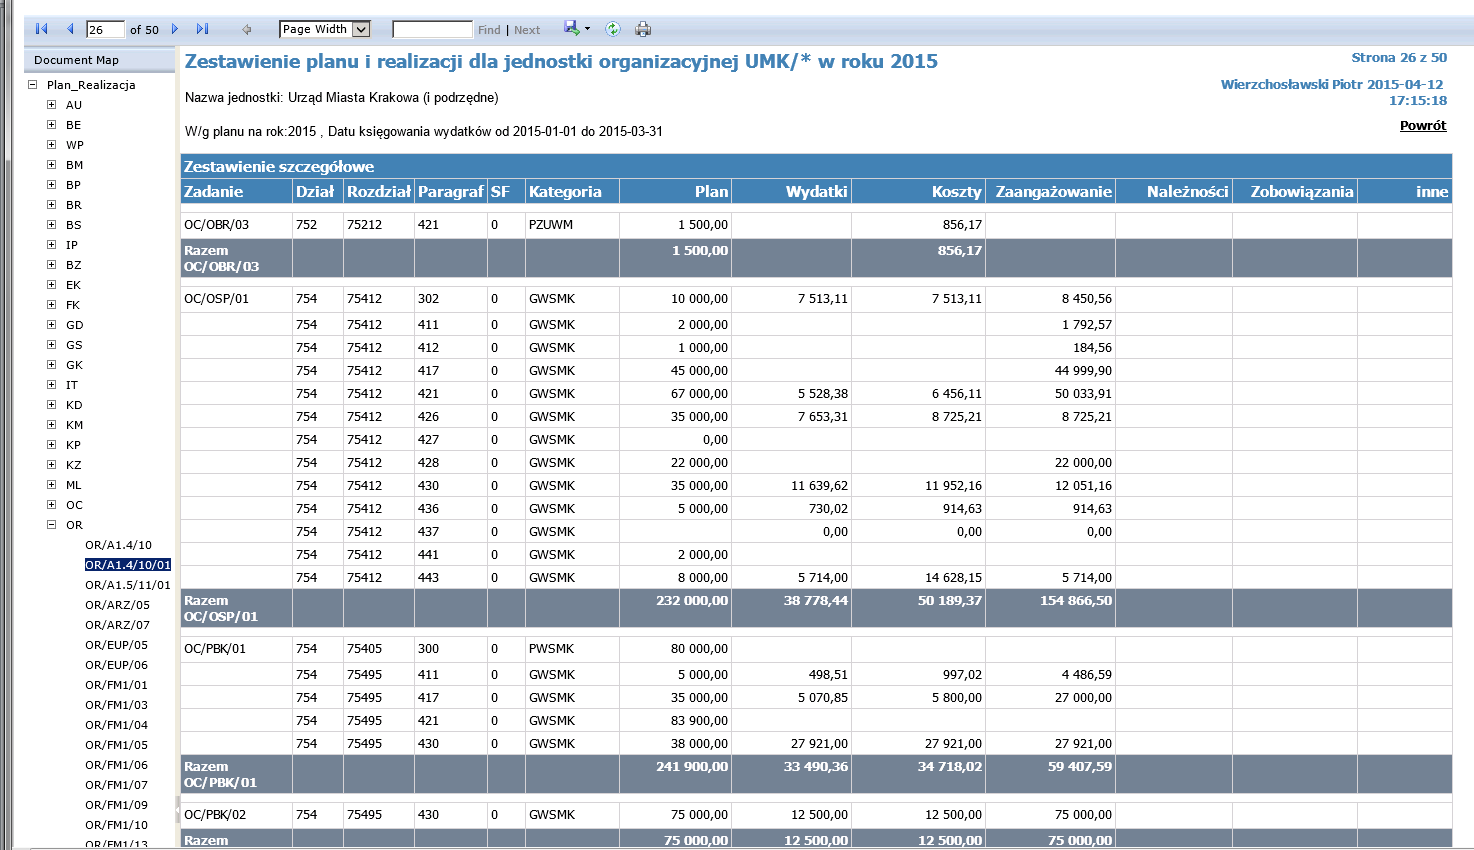The width and height of the screenshot is (1474, 850).
Task: Click the 232 000,00 plan total
Action: [692, 601]
